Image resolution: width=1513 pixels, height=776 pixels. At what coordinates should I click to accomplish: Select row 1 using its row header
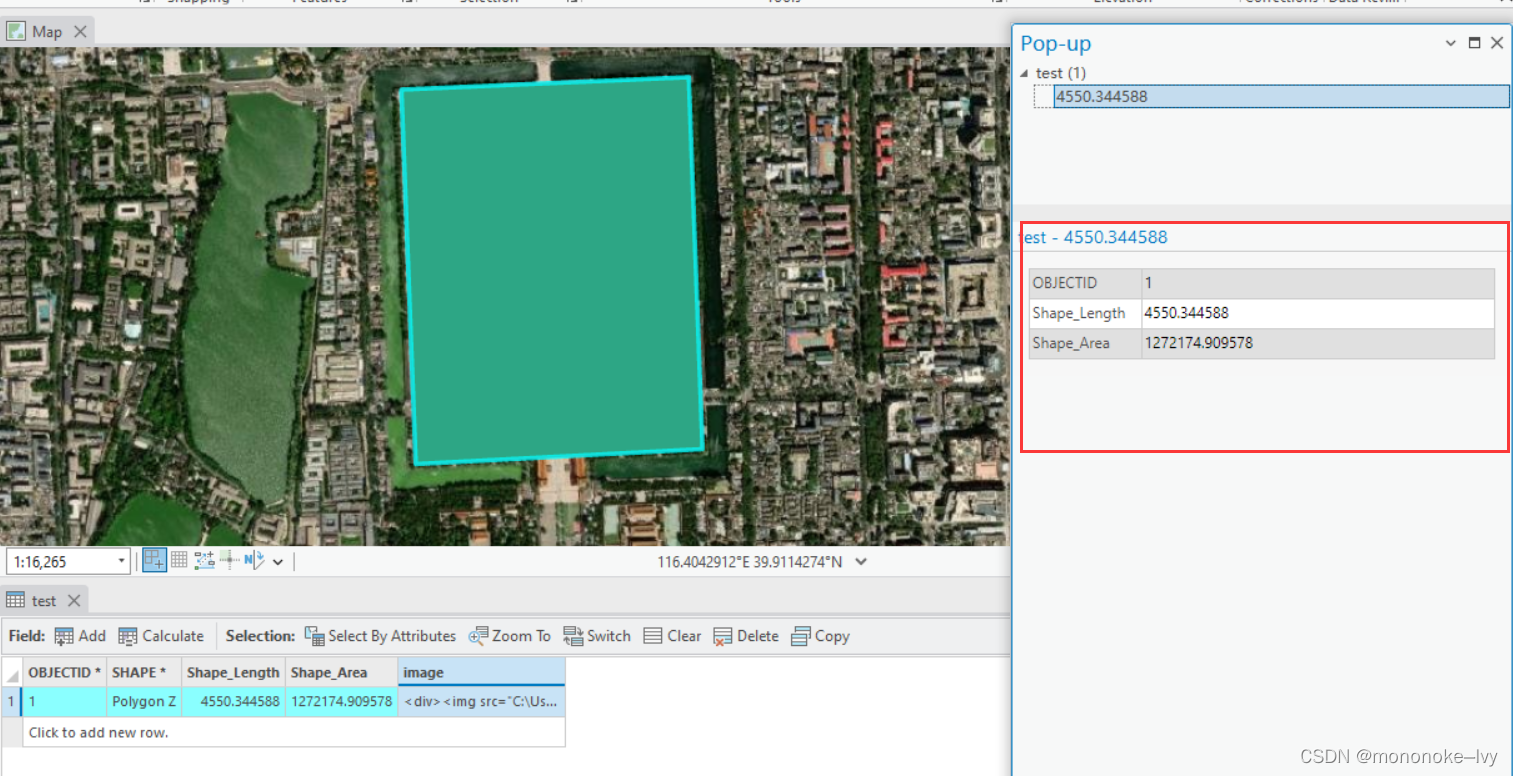point(11,702)
